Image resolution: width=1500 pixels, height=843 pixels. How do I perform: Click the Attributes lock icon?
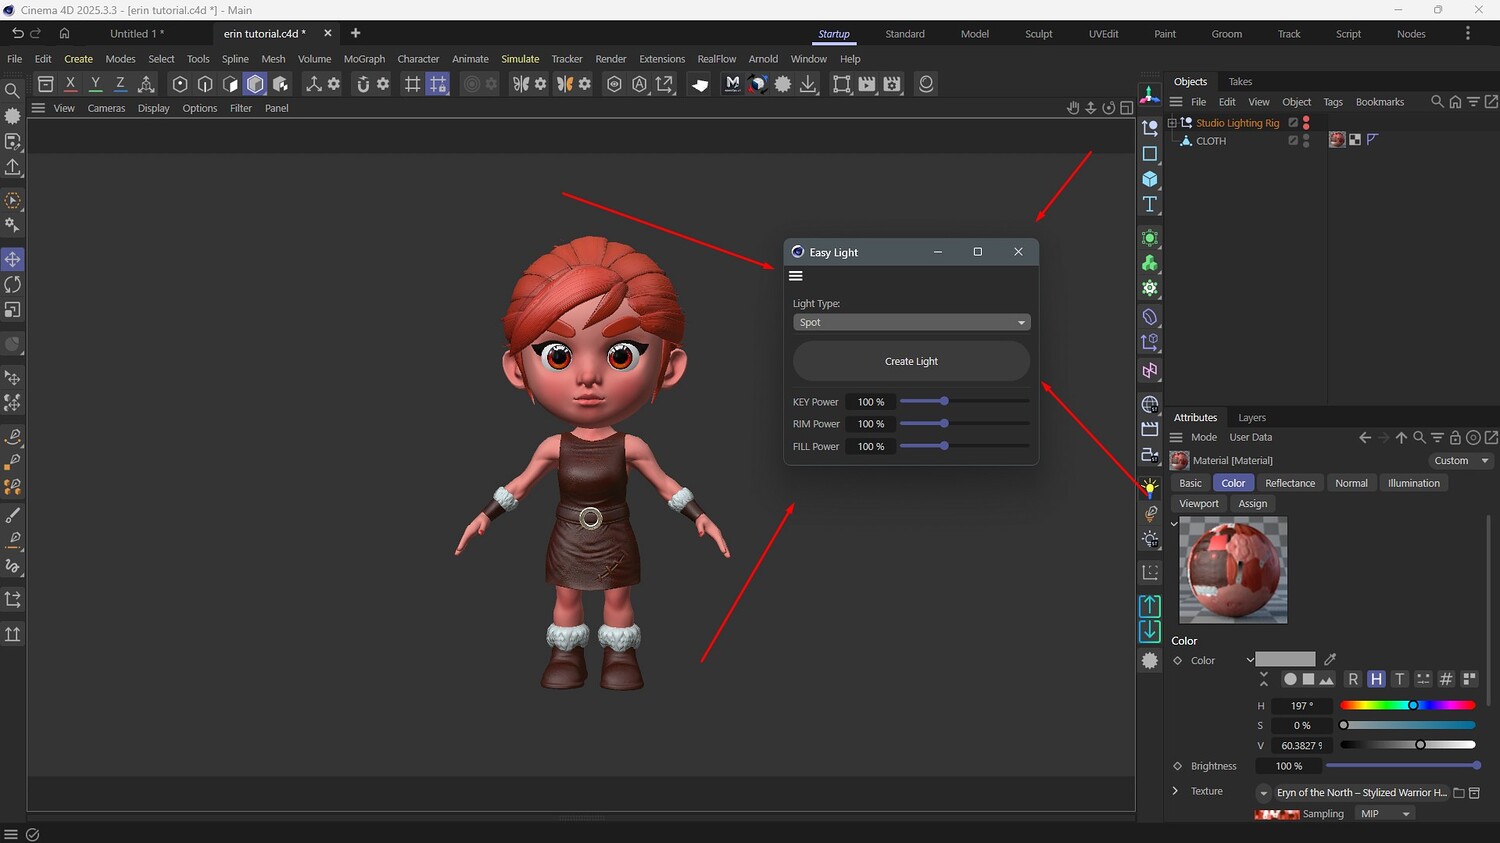click(1455, 438)
